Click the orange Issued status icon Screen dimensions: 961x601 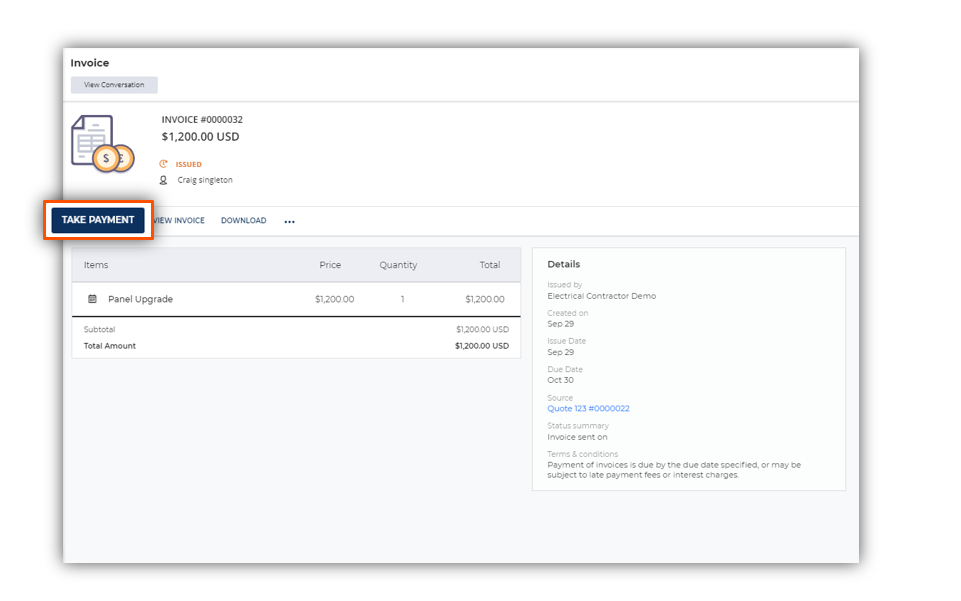[x=163, y=164]
